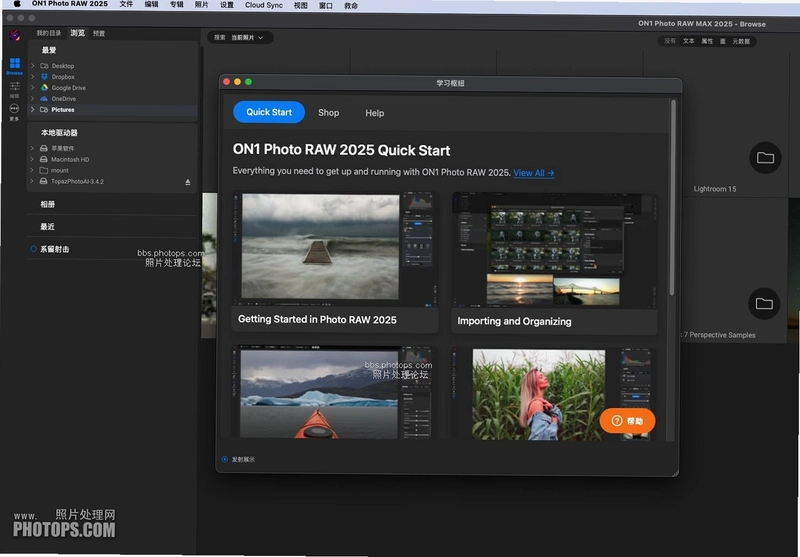
Task: Open the woman in cornfield tutorial thumbnail
Action: 555,394
